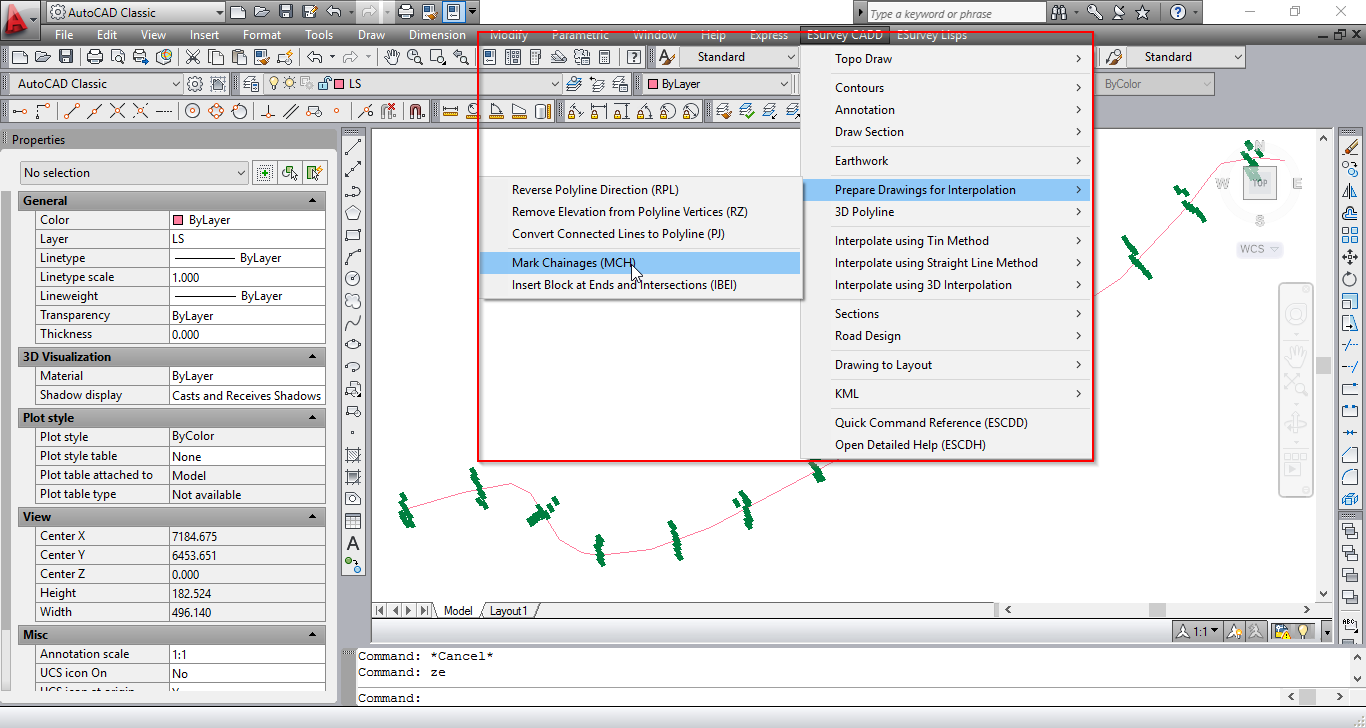Click the Multiline Text tool icon

(x=353, y=543)
